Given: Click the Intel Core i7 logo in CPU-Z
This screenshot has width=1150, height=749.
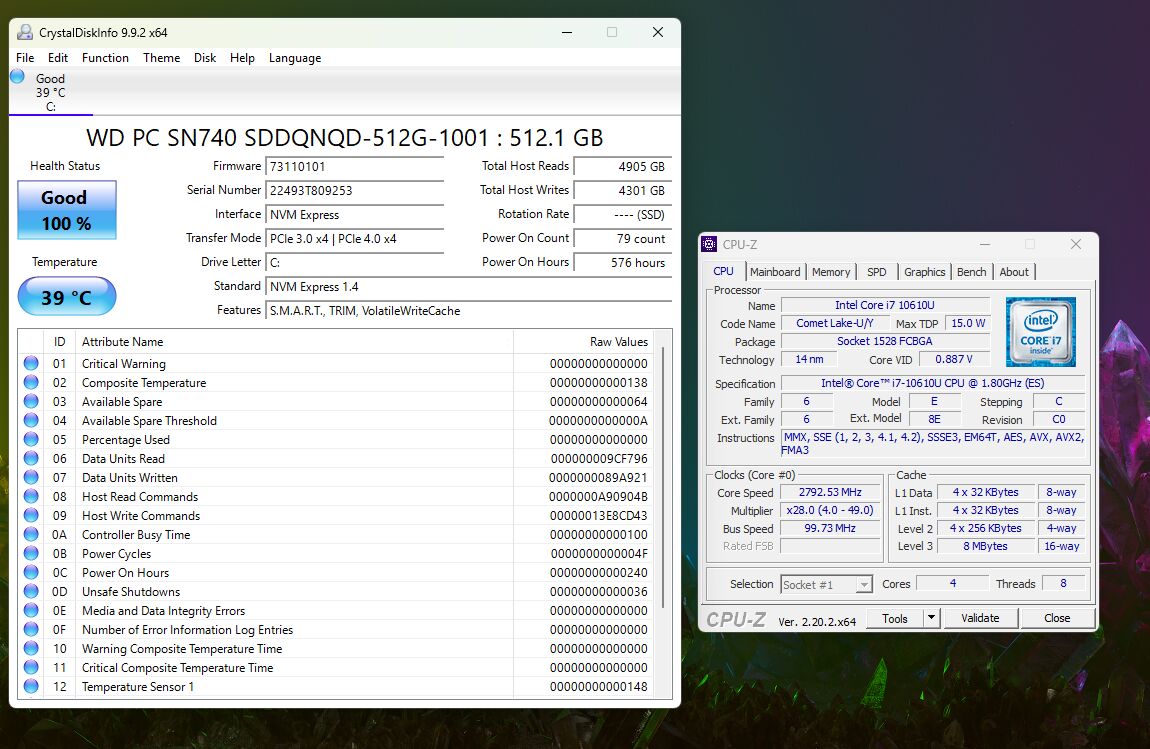Looking at the screenshot, I should (x=1041, y=332).
